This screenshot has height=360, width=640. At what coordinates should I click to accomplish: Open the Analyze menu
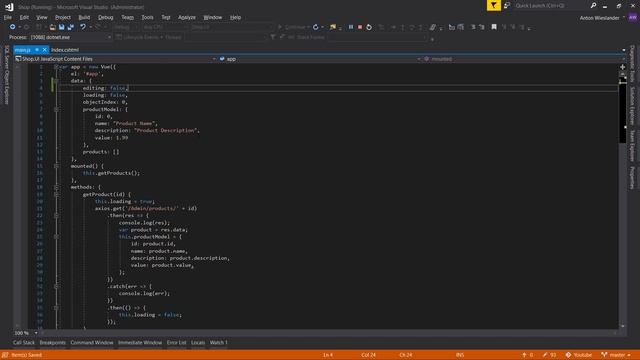(187, 18)
